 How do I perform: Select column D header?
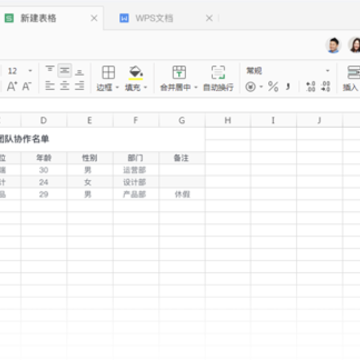(44, 120)
